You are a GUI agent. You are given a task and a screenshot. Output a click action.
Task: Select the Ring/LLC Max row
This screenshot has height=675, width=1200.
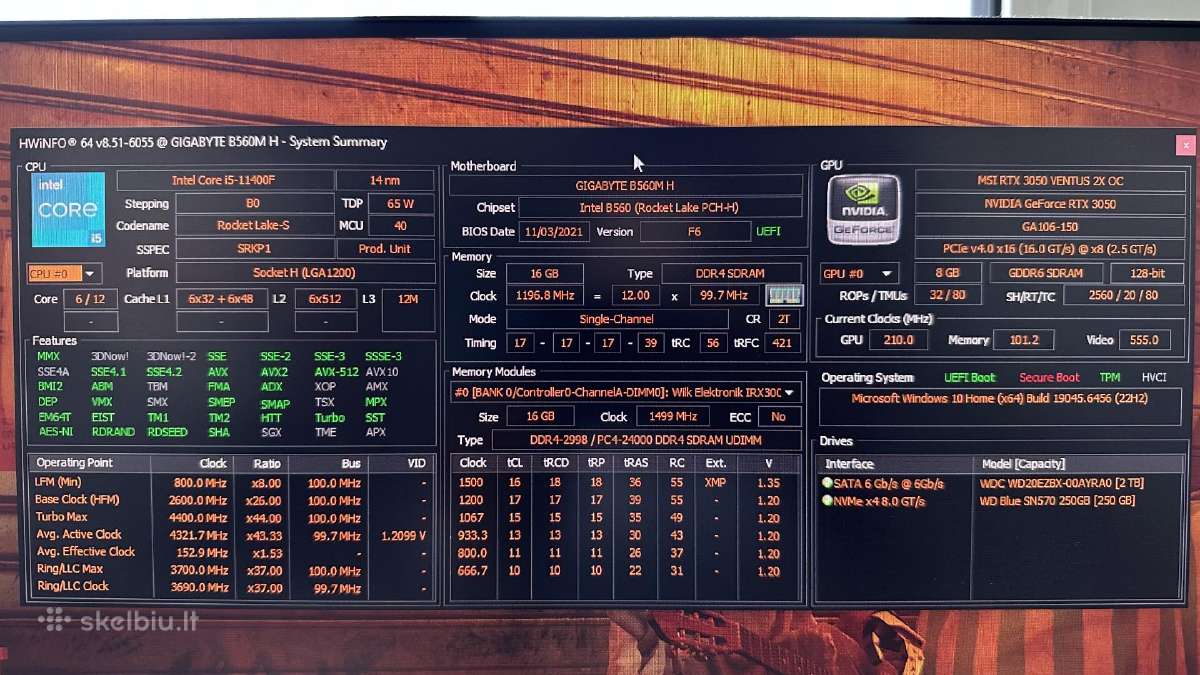pos(232,569)
